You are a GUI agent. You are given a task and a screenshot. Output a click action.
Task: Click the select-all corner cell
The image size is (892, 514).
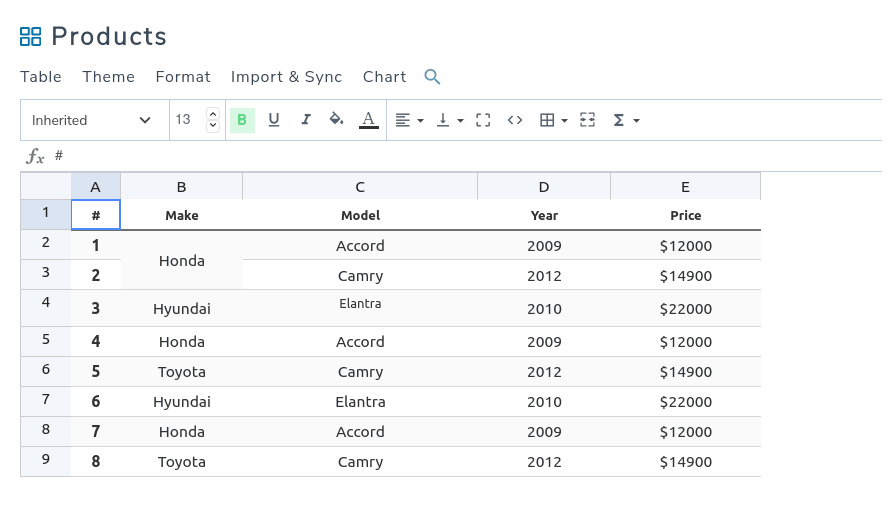(46, 186)
